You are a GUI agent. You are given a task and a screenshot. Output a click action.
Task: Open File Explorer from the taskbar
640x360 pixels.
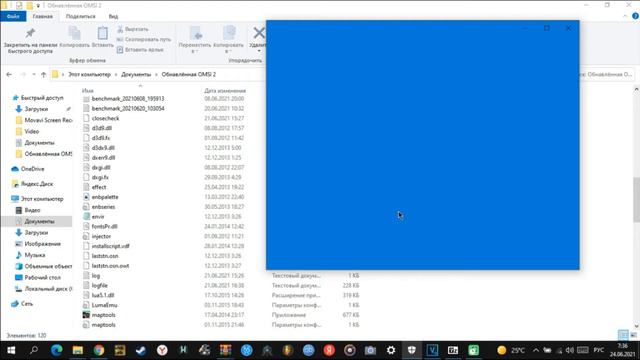click(78, 350)
